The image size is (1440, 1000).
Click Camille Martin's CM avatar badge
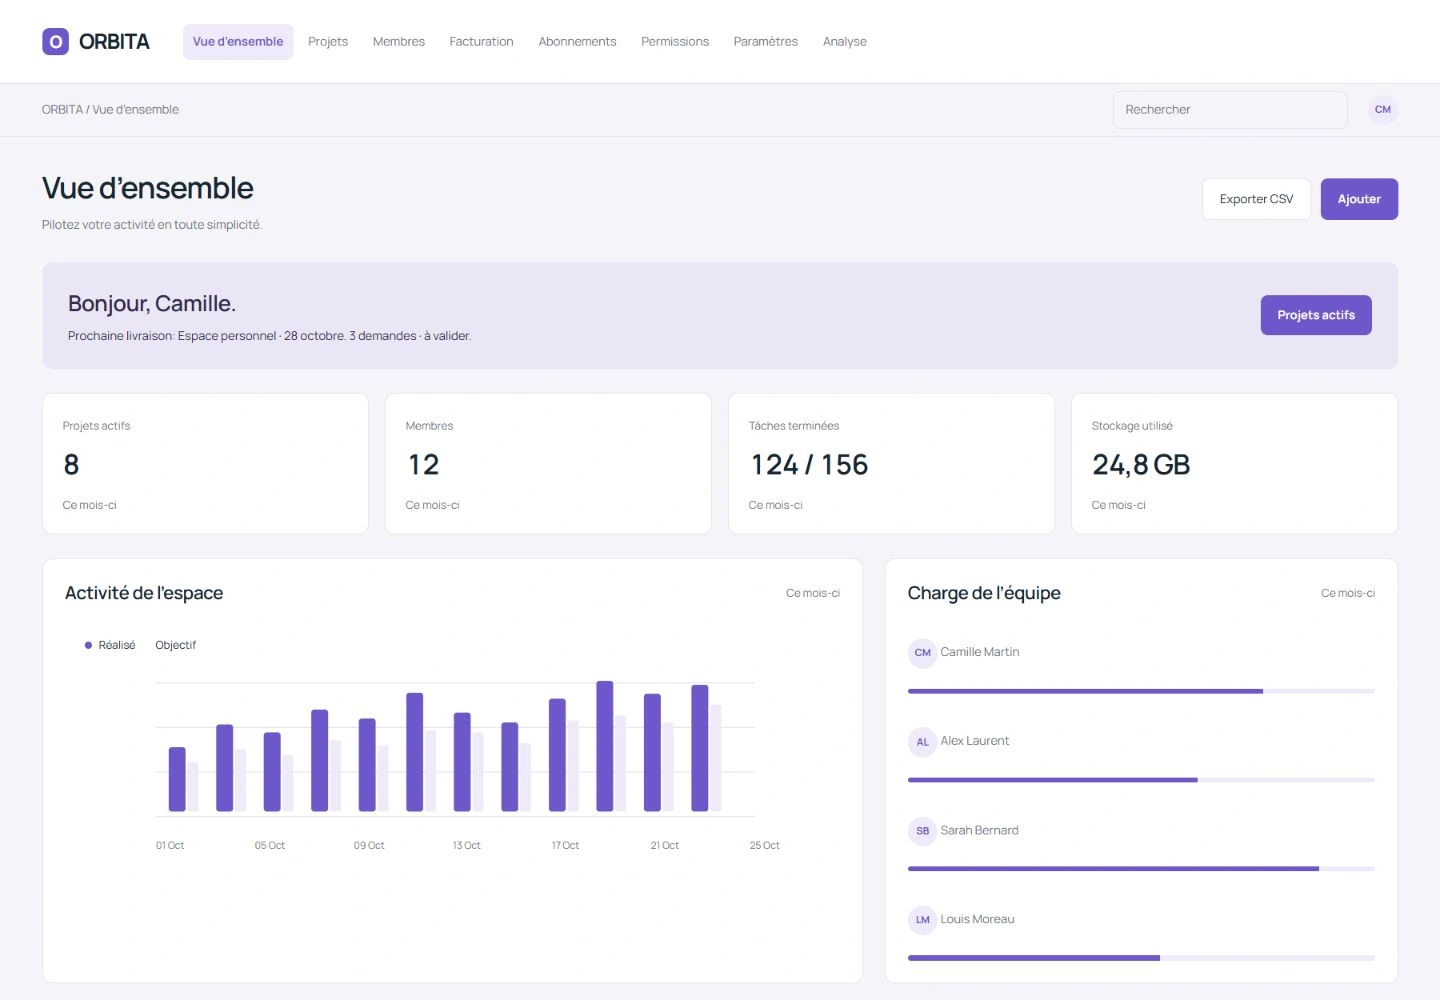[x=922, y=653]
